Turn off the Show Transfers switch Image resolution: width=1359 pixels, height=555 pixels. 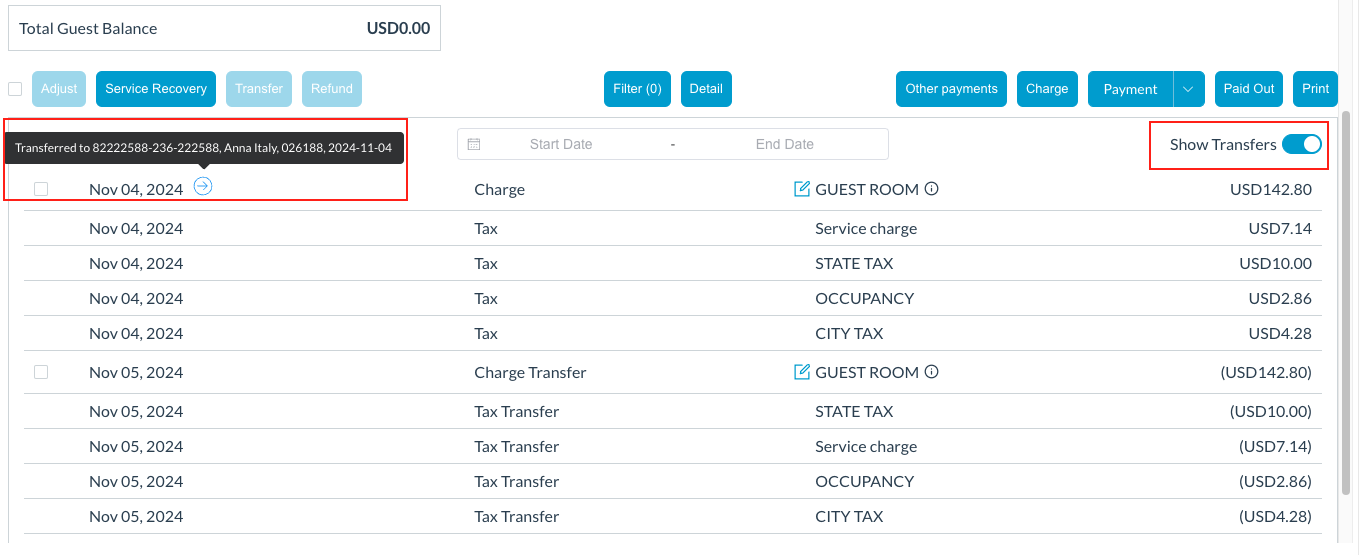(x=1301, y=145)
